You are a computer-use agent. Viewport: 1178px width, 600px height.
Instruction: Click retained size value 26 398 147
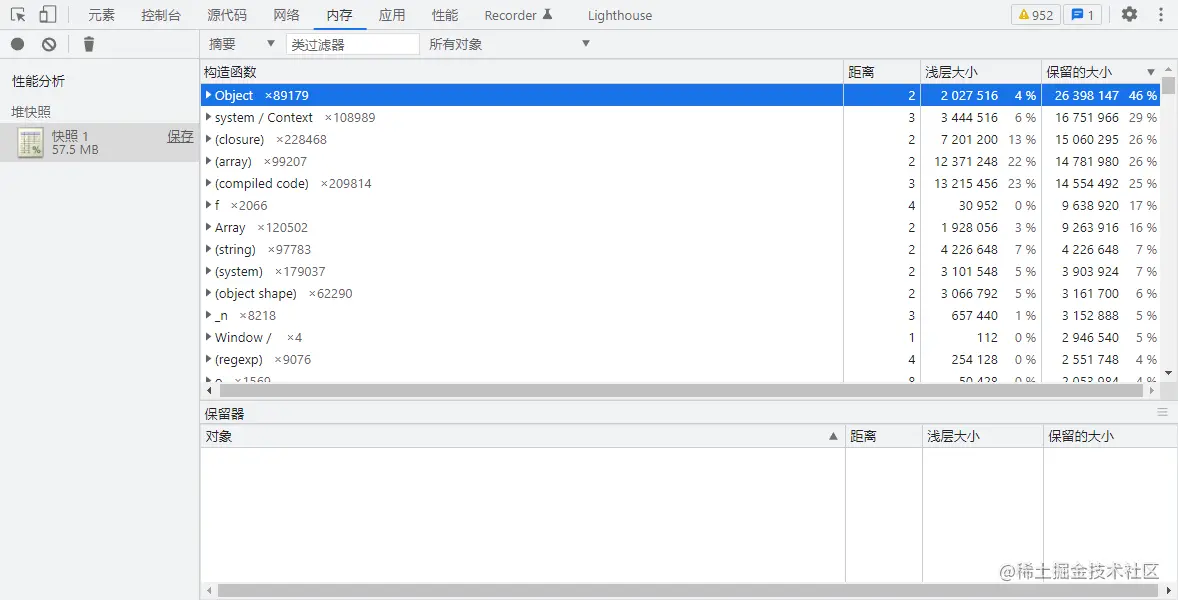1086,95
